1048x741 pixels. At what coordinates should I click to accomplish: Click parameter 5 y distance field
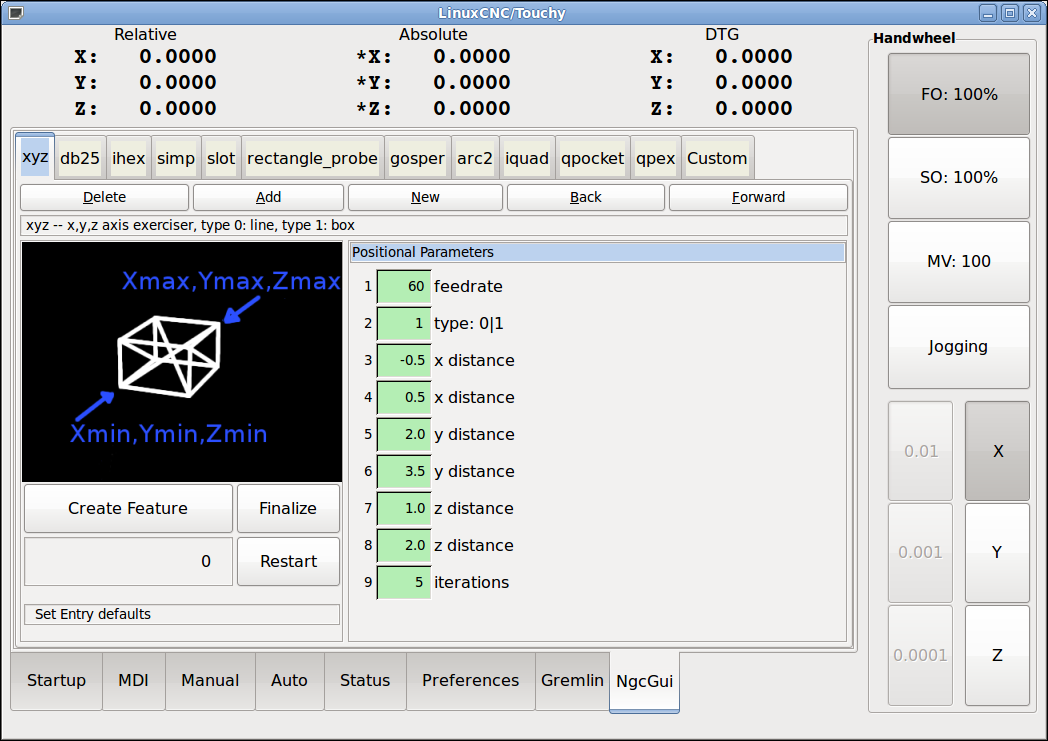(404, 434)
